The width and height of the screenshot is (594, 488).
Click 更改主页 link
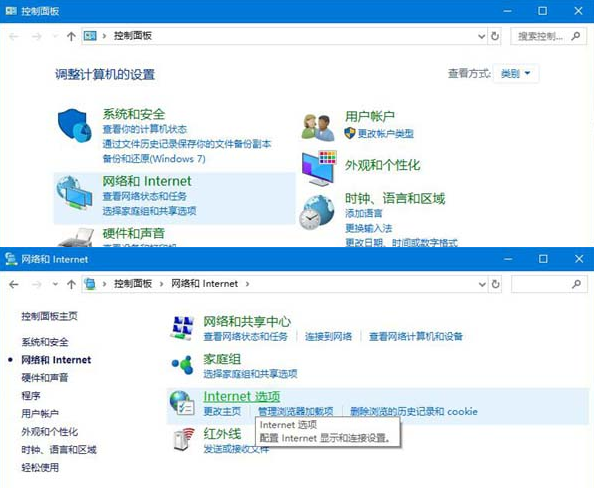[x=222, y=411]
